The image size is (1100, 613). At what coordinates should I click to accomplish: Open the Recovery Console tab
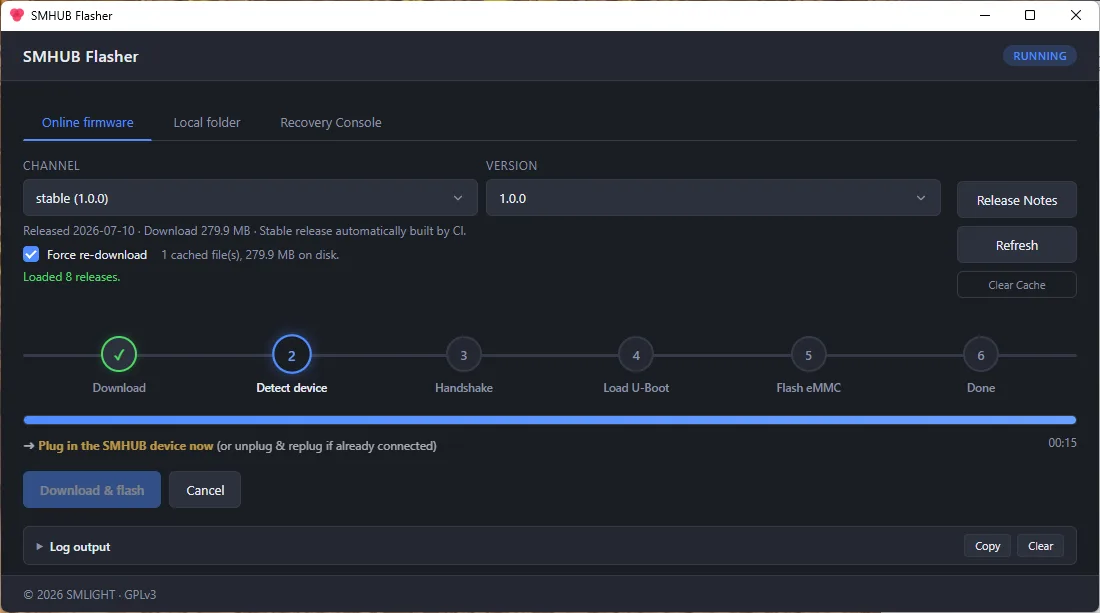tap(330, 123)
